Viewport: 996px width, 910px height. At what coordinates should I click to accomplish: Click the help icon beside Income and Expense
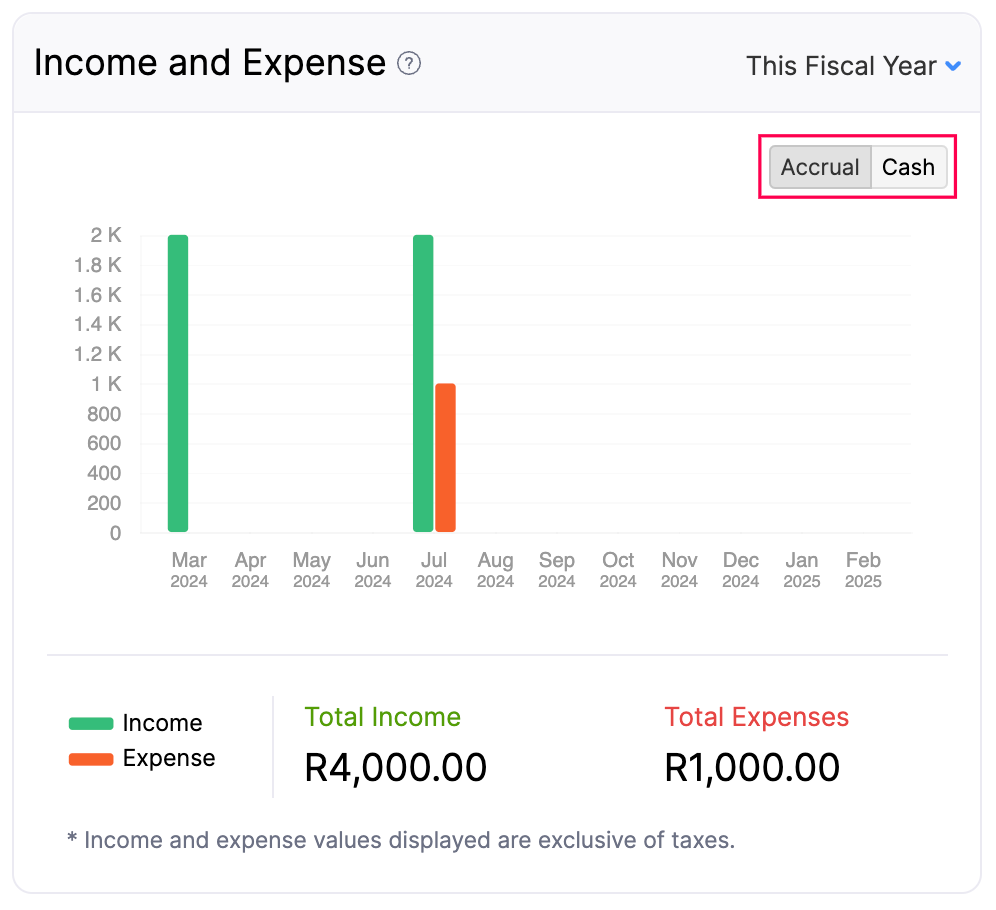[409, 62]
